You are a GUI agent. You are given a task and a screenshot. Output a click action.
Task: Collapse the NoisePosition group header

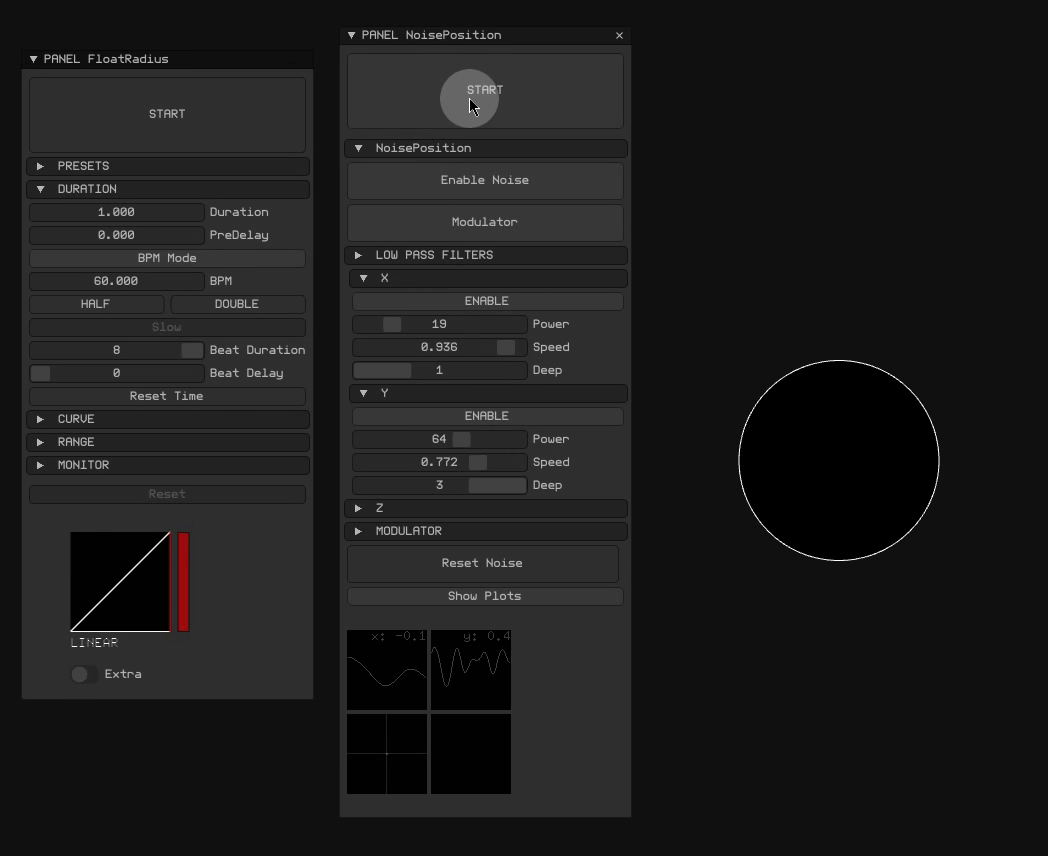[486, 148]
